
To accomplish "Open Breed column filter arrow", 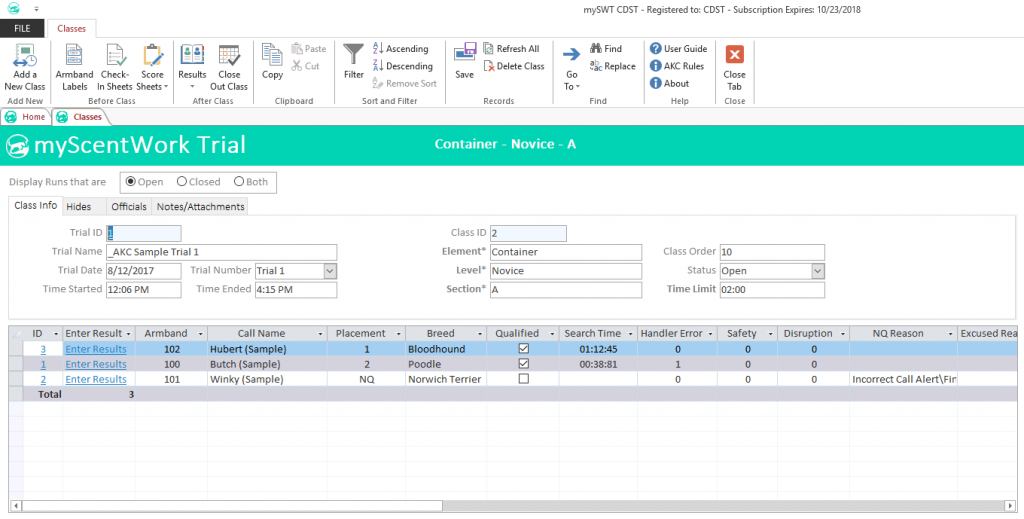I will click(480, 334).
